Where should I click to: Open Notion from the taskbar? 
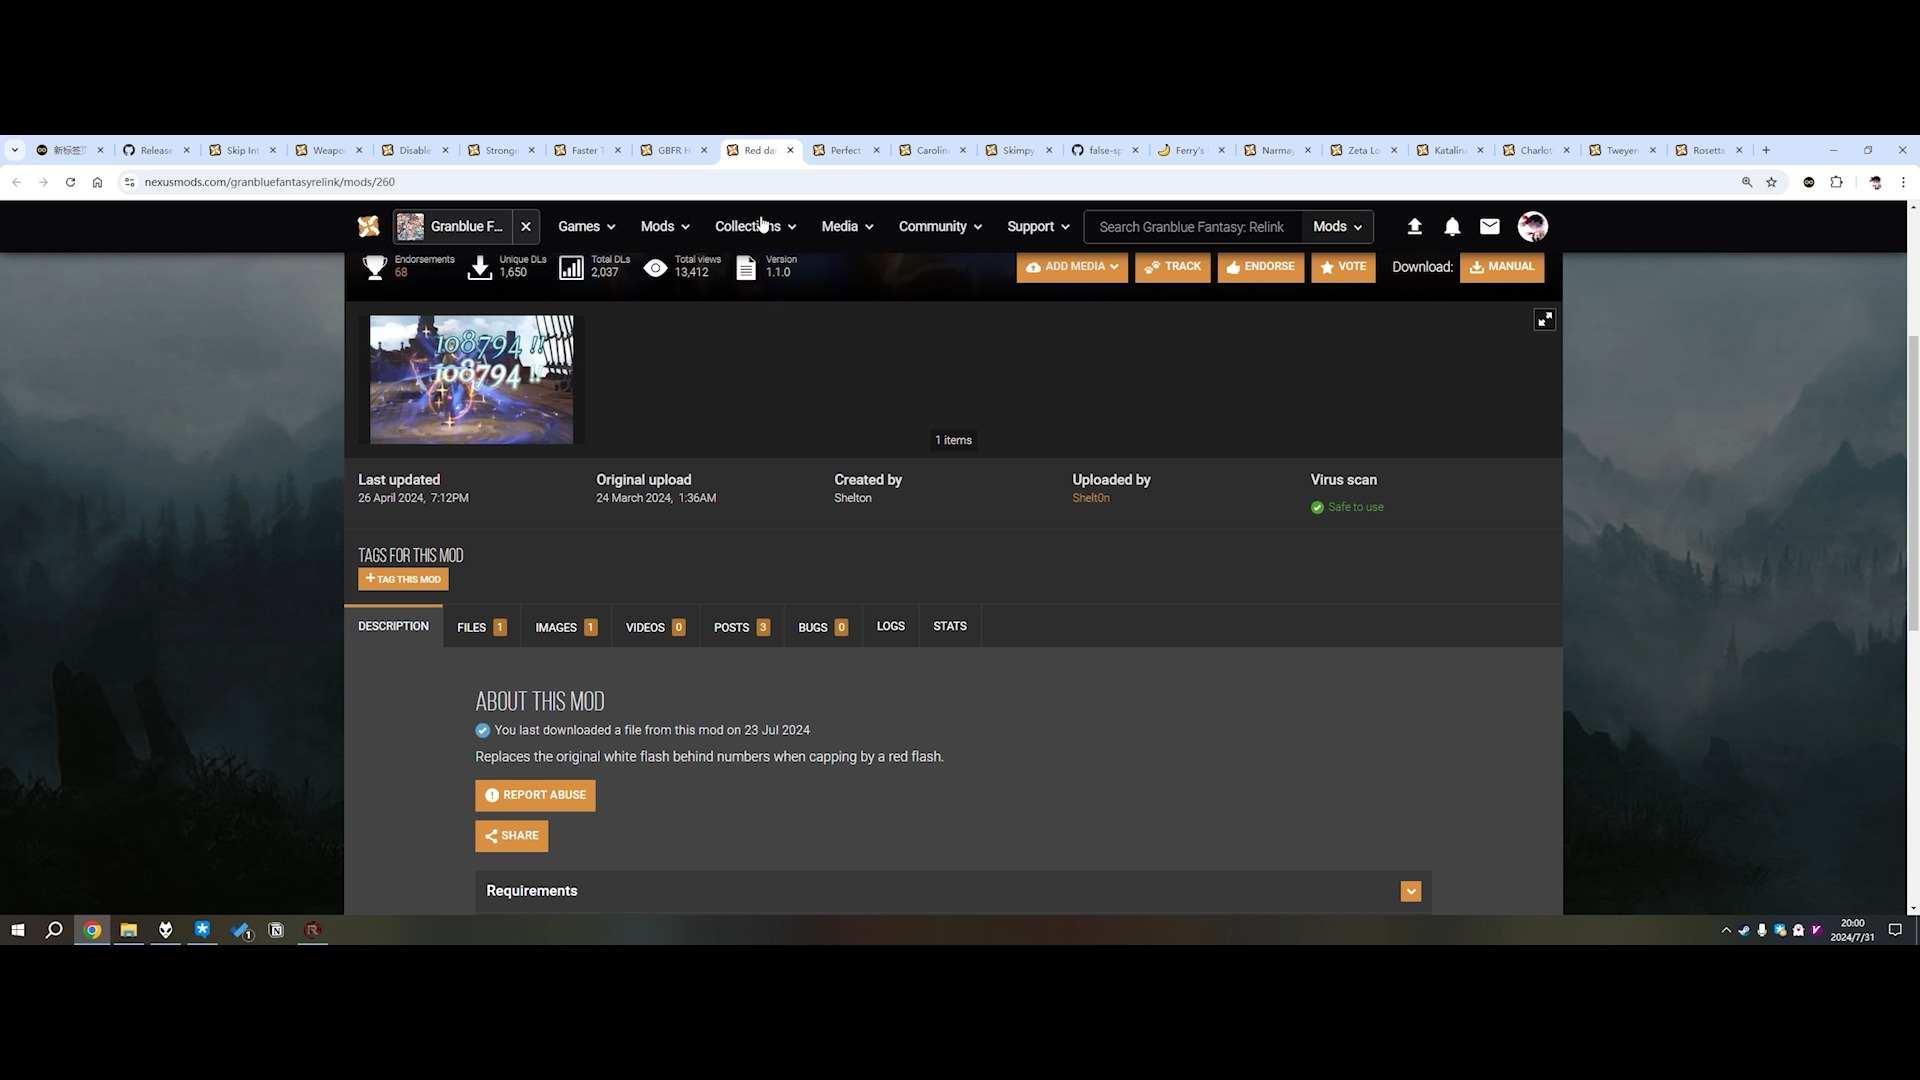pos(276,930)
